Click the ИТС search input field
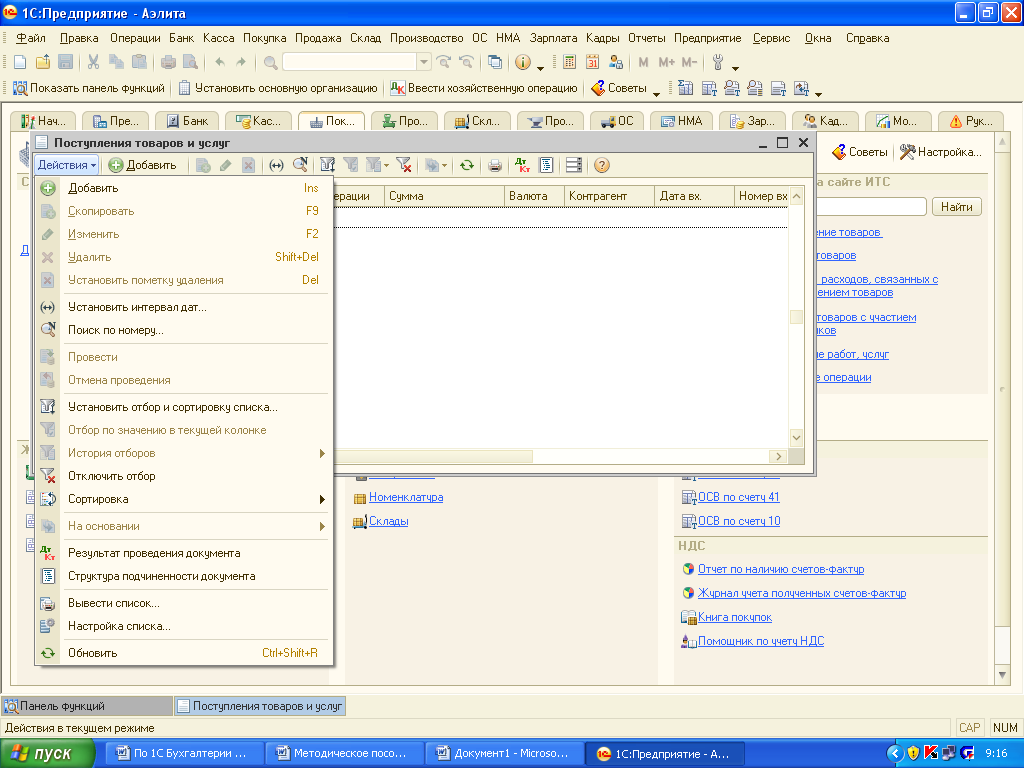Image resolution: width=1024 pixels, height=768 pixels. [871, 207]
